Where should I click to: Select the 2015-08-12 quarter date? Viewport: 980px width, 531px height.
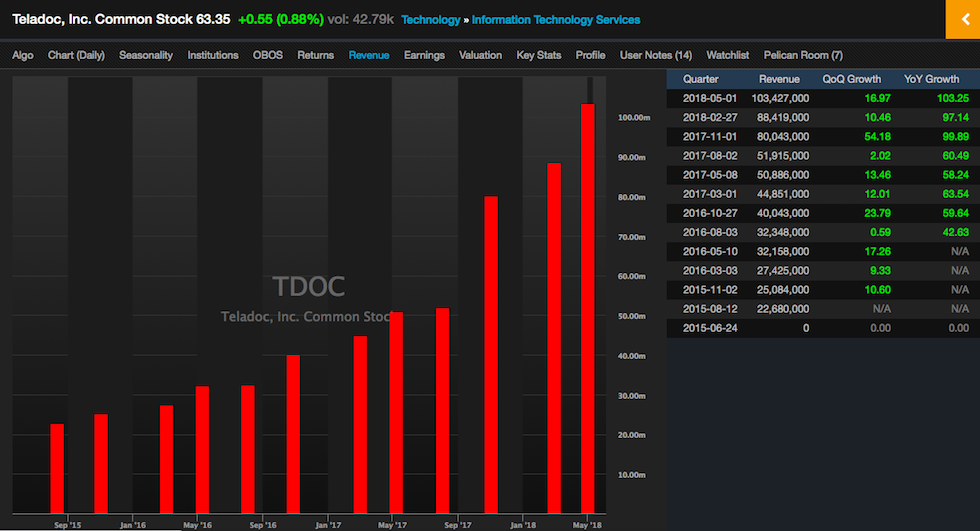710,309
